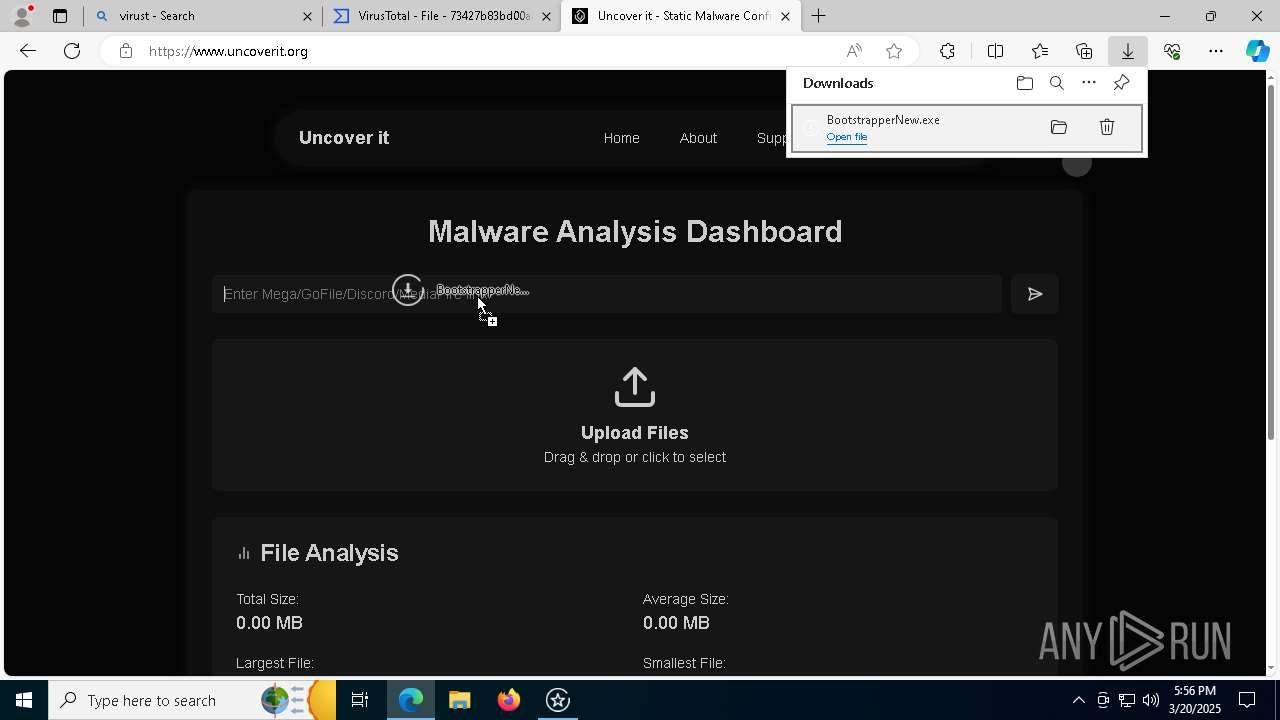1280x720 pixels.
Task: Open volume control in tray
Action: (x=1151, y=700)
